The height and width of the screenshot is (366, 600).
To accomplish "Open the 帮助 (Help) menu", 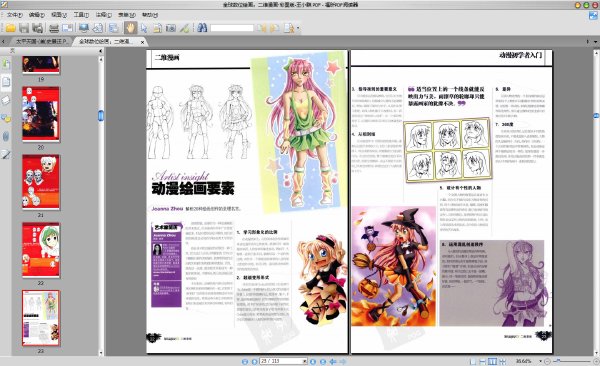I will click(150, 15).
